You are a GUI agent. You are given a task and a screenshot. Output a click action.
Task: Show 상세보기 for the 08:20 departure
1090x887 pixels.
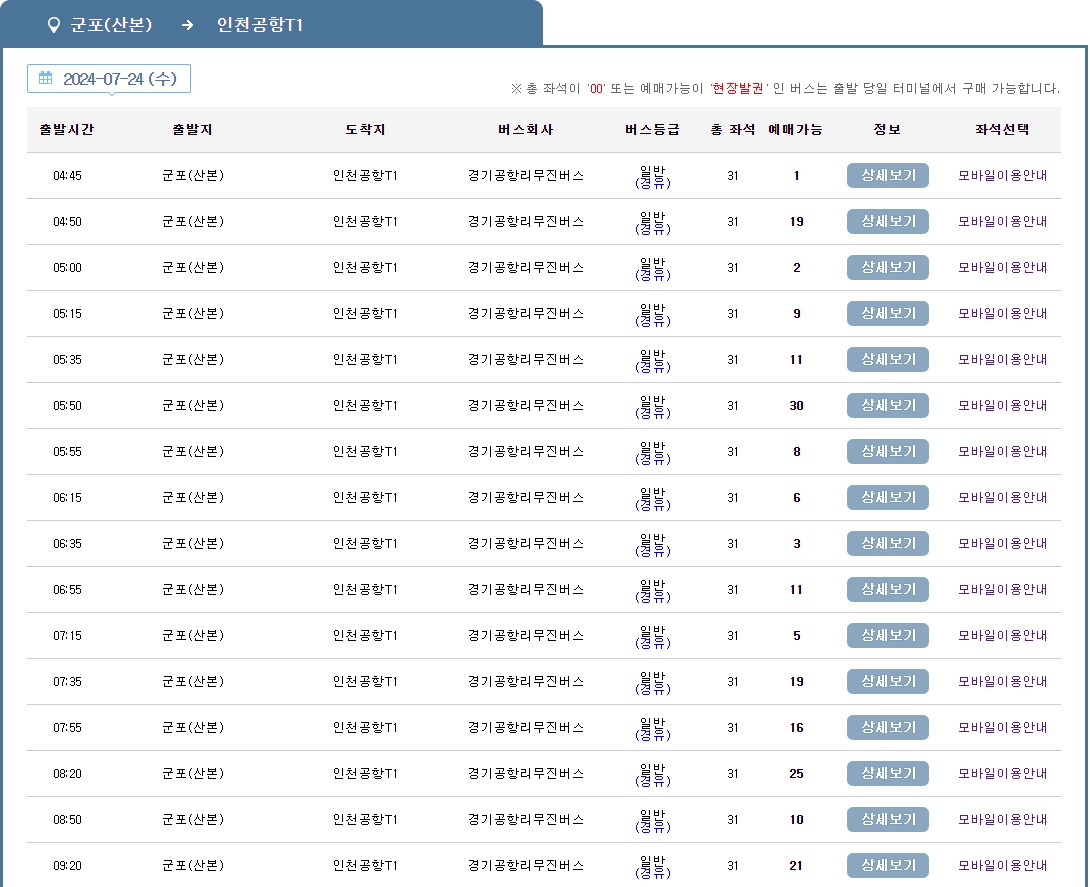click(888, 773)
